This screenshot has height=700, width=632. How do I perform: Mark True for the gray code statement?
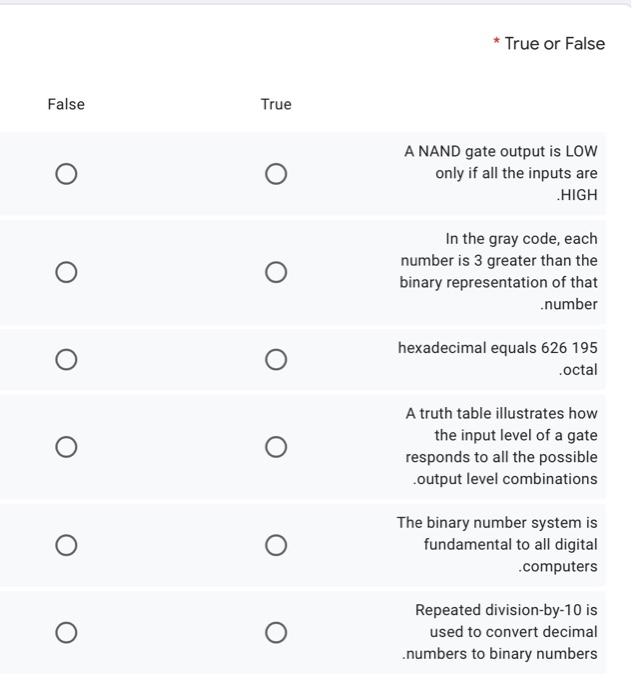[x=276, y=272]
